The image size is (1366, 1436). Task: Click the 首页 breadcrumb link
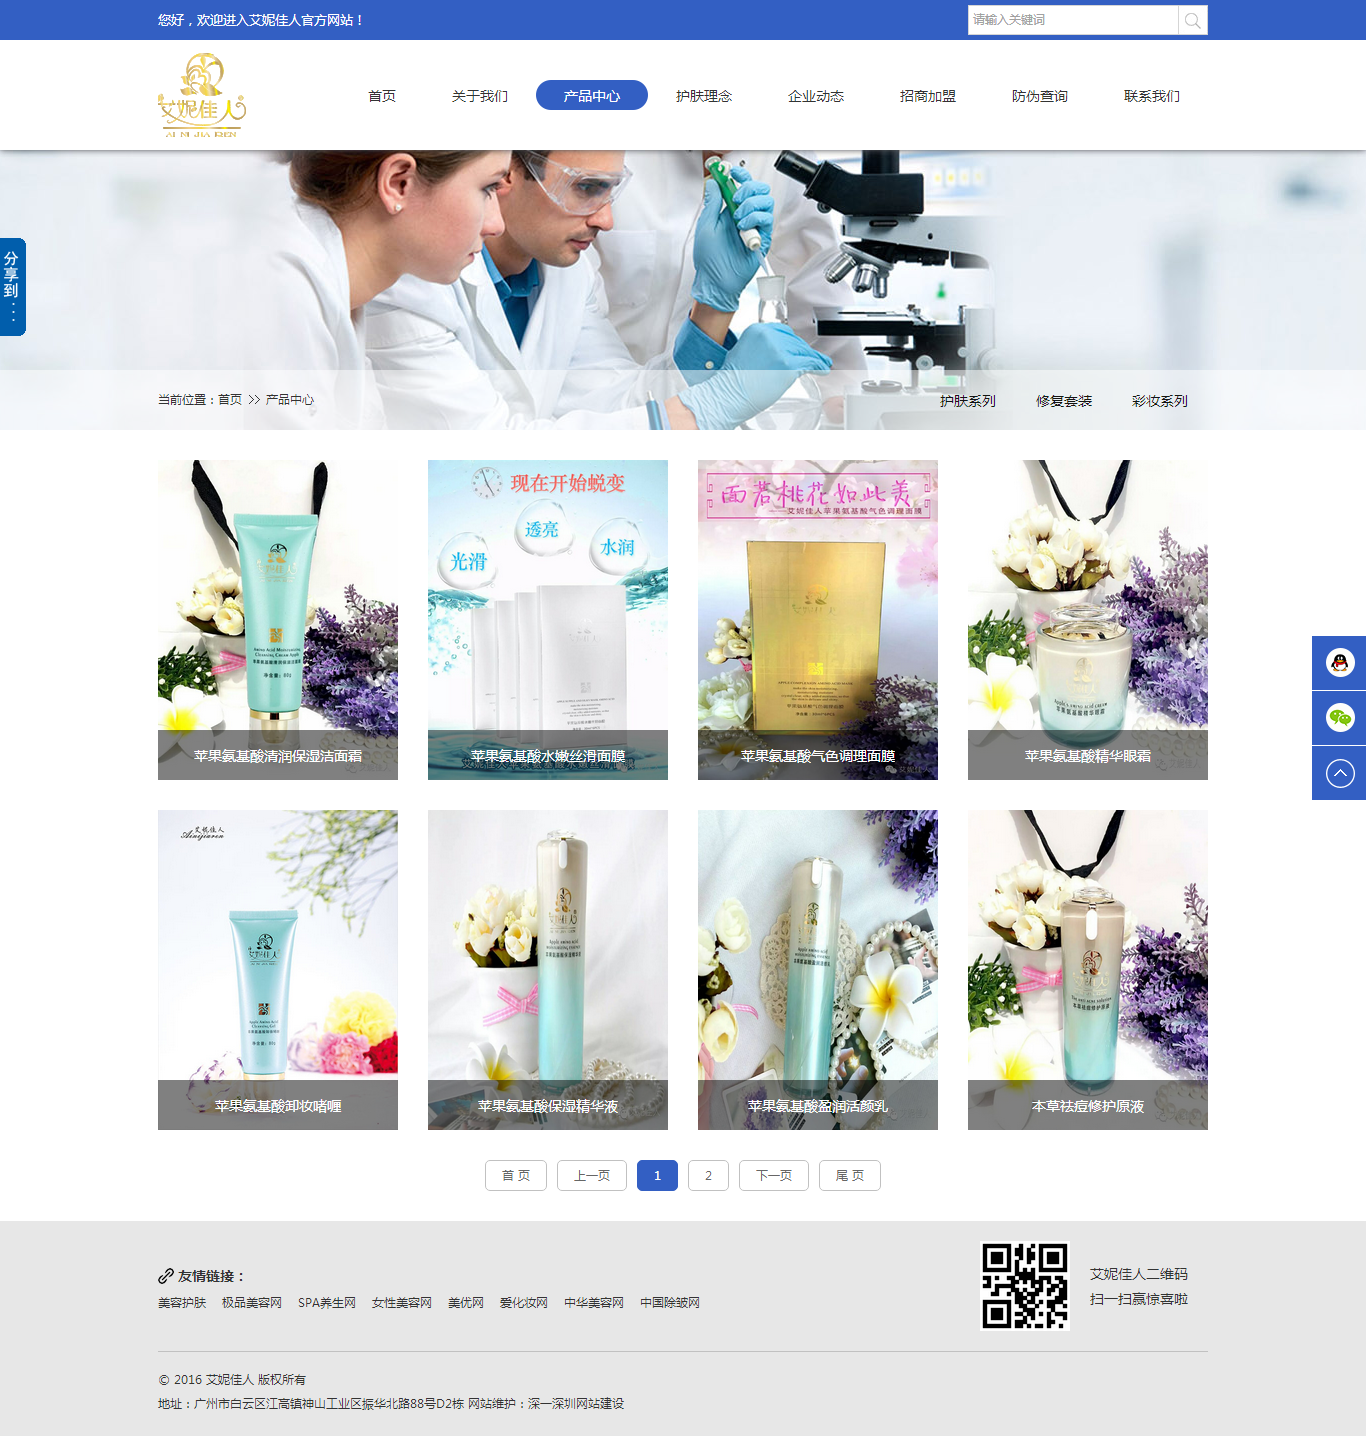[230, 400]
